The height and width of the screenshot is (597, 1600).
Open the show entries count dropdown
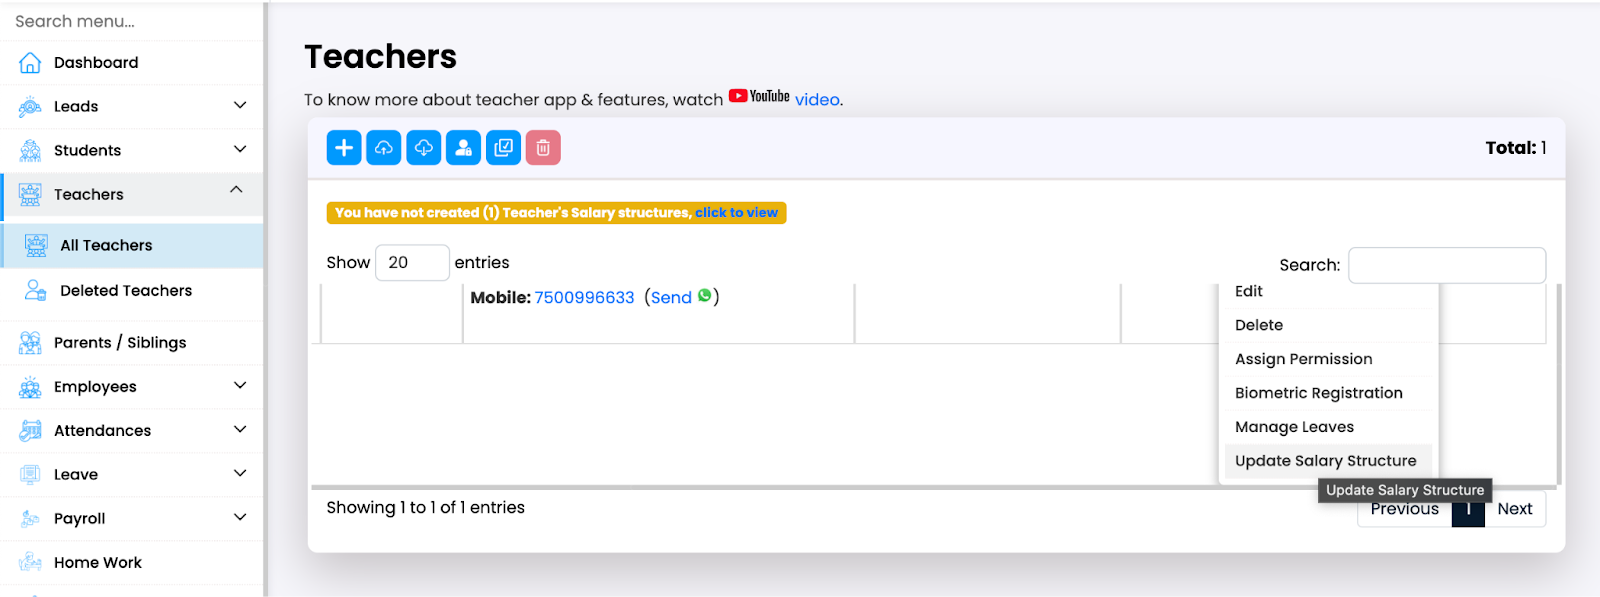(411, 263)
